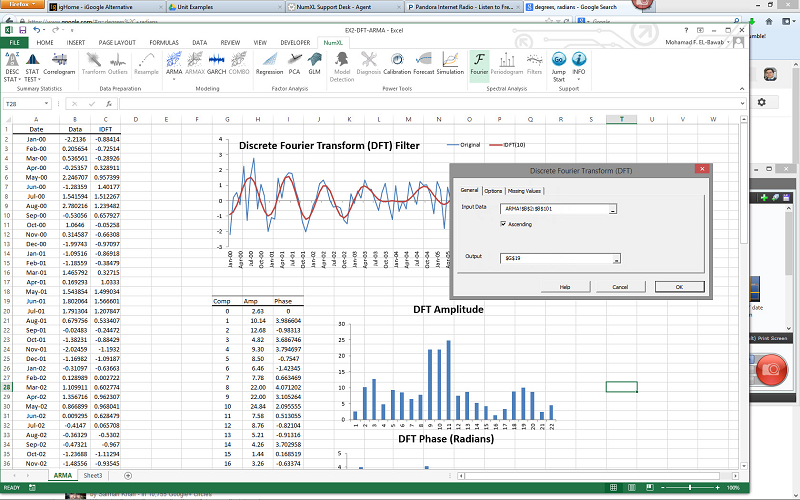Uncheck the Ascending checkbox
Screen dimensions: 800x500
[503, 224]
